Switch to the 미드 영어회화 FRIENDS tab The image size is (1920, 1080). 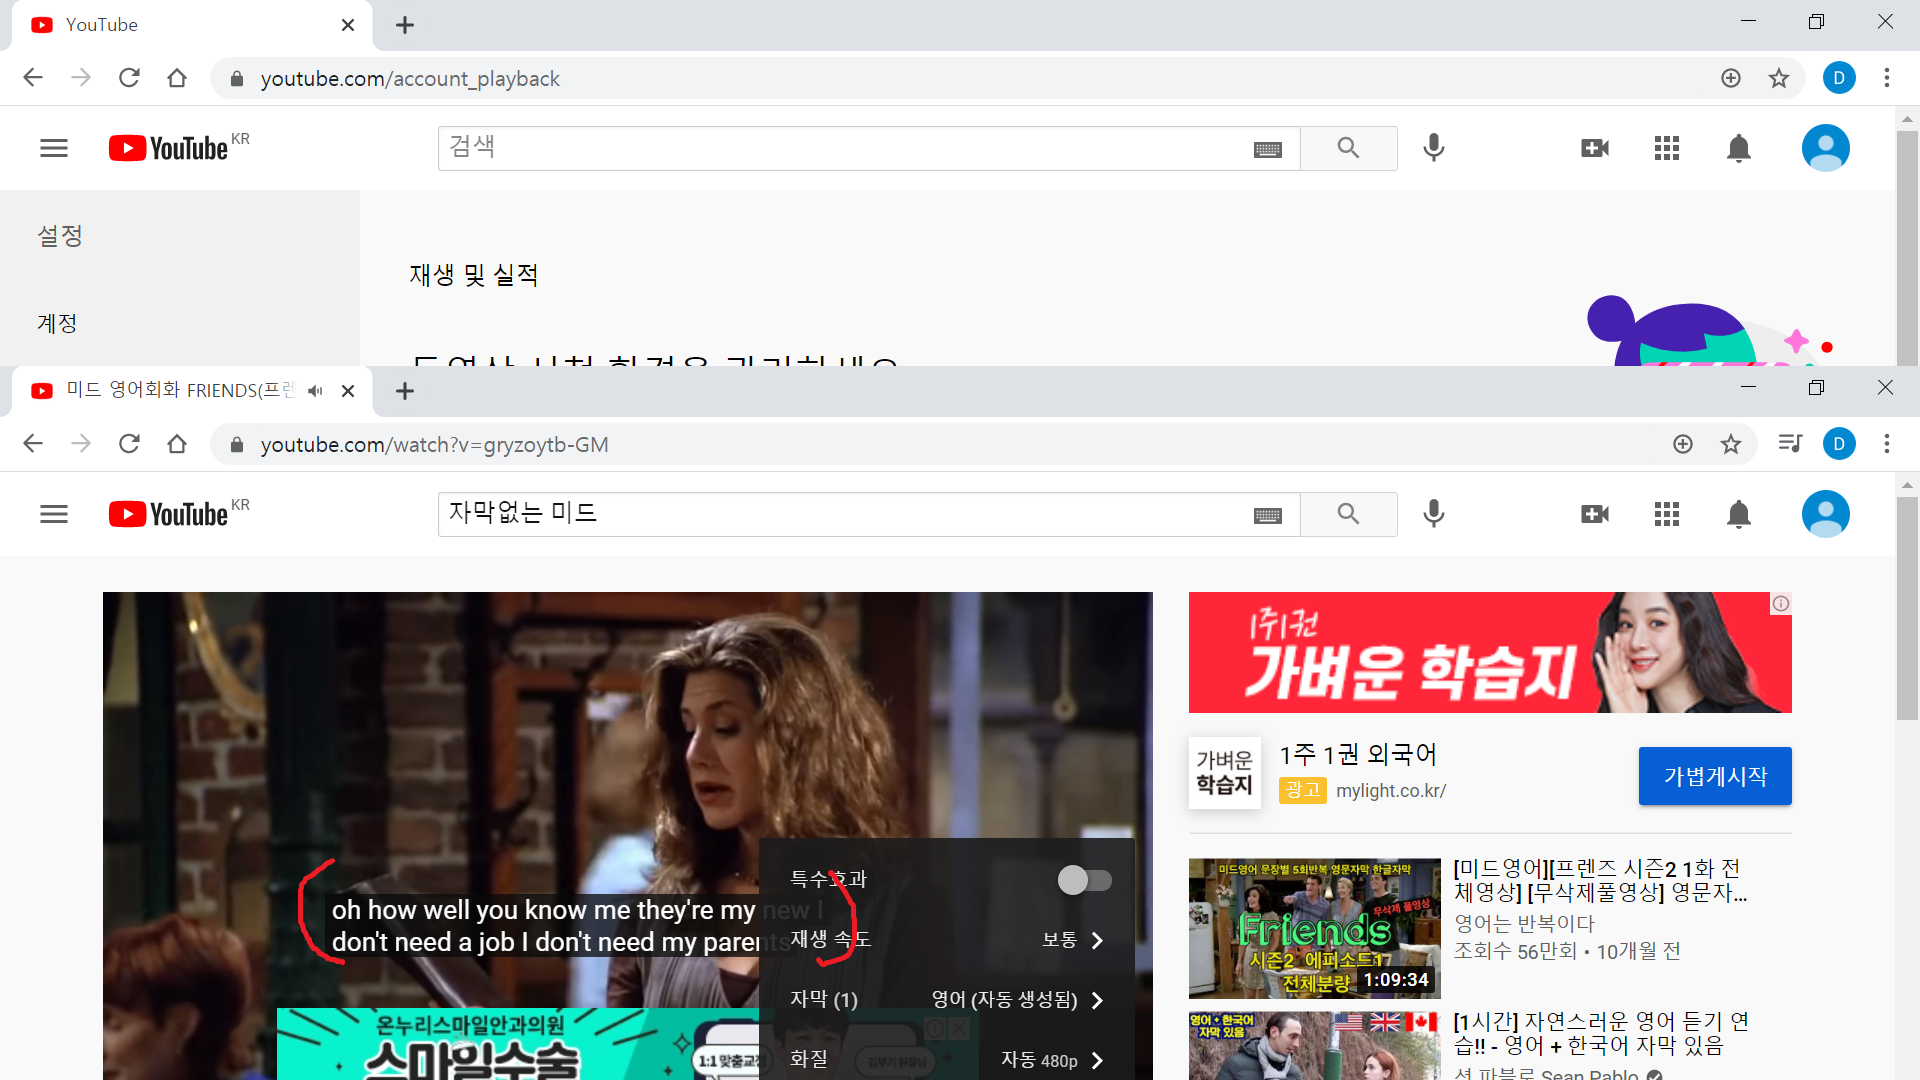[180, 391]
